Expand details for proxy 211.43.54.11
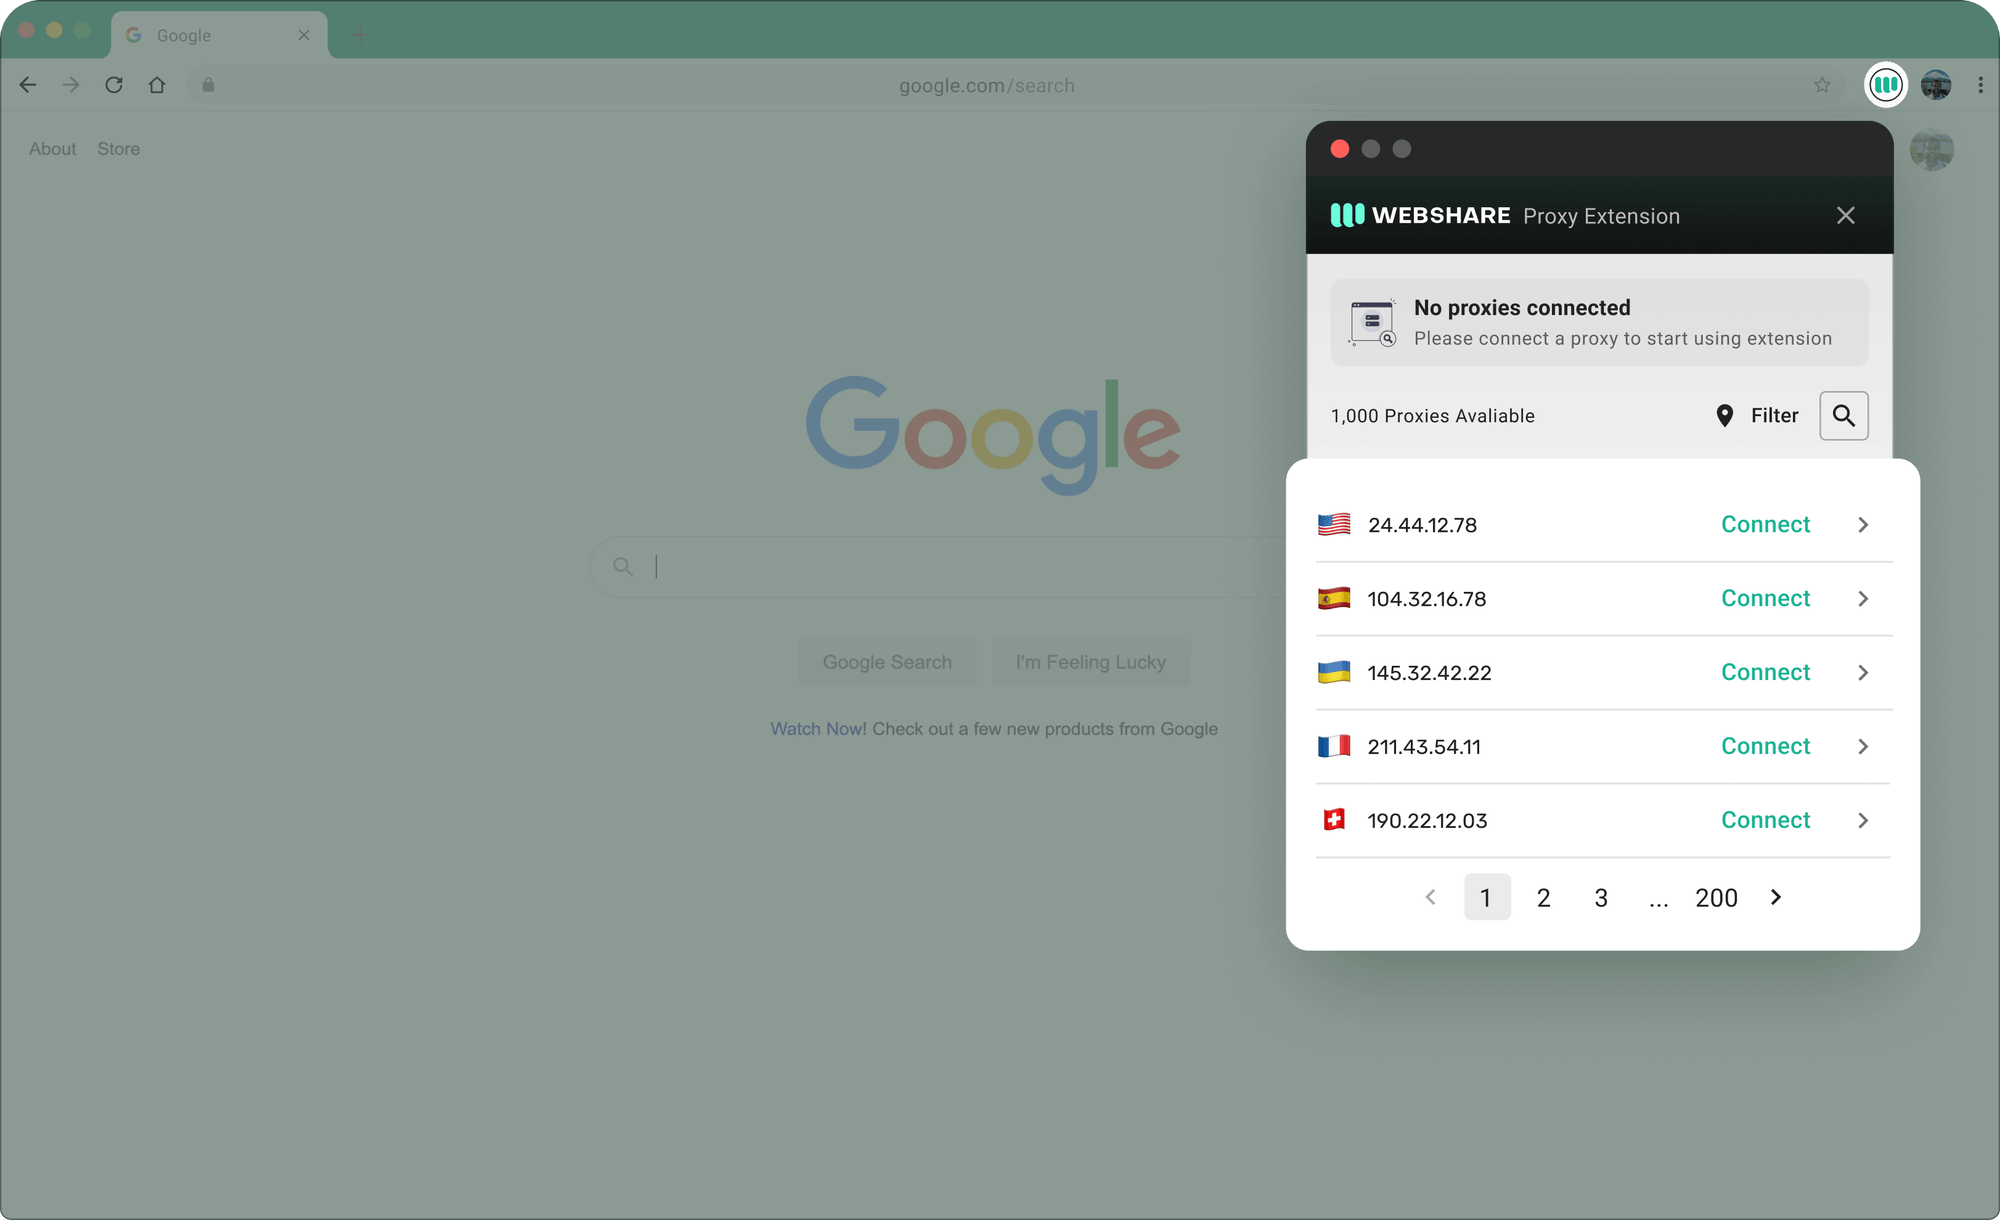The height and width of the screenshot is (1220, 2000). 1863,746
